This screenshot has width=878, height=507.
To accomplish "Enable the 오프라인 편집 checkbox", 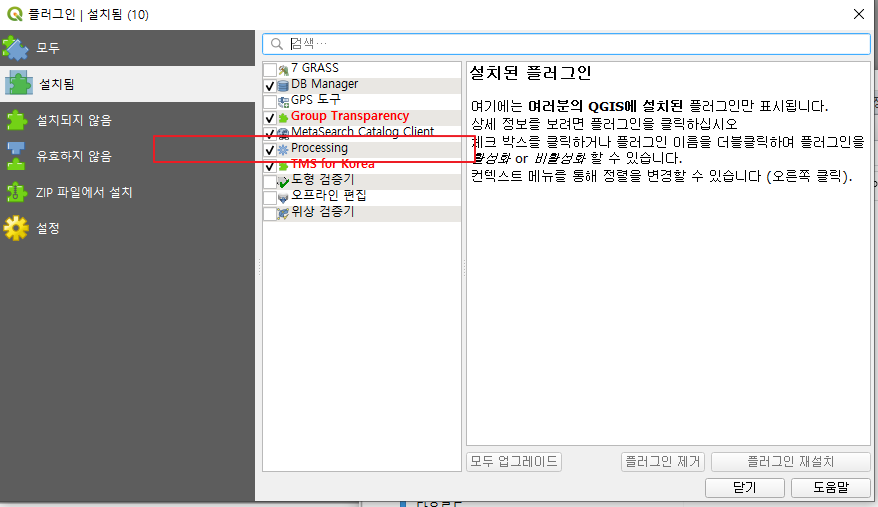I will click(x=270, y=198).
